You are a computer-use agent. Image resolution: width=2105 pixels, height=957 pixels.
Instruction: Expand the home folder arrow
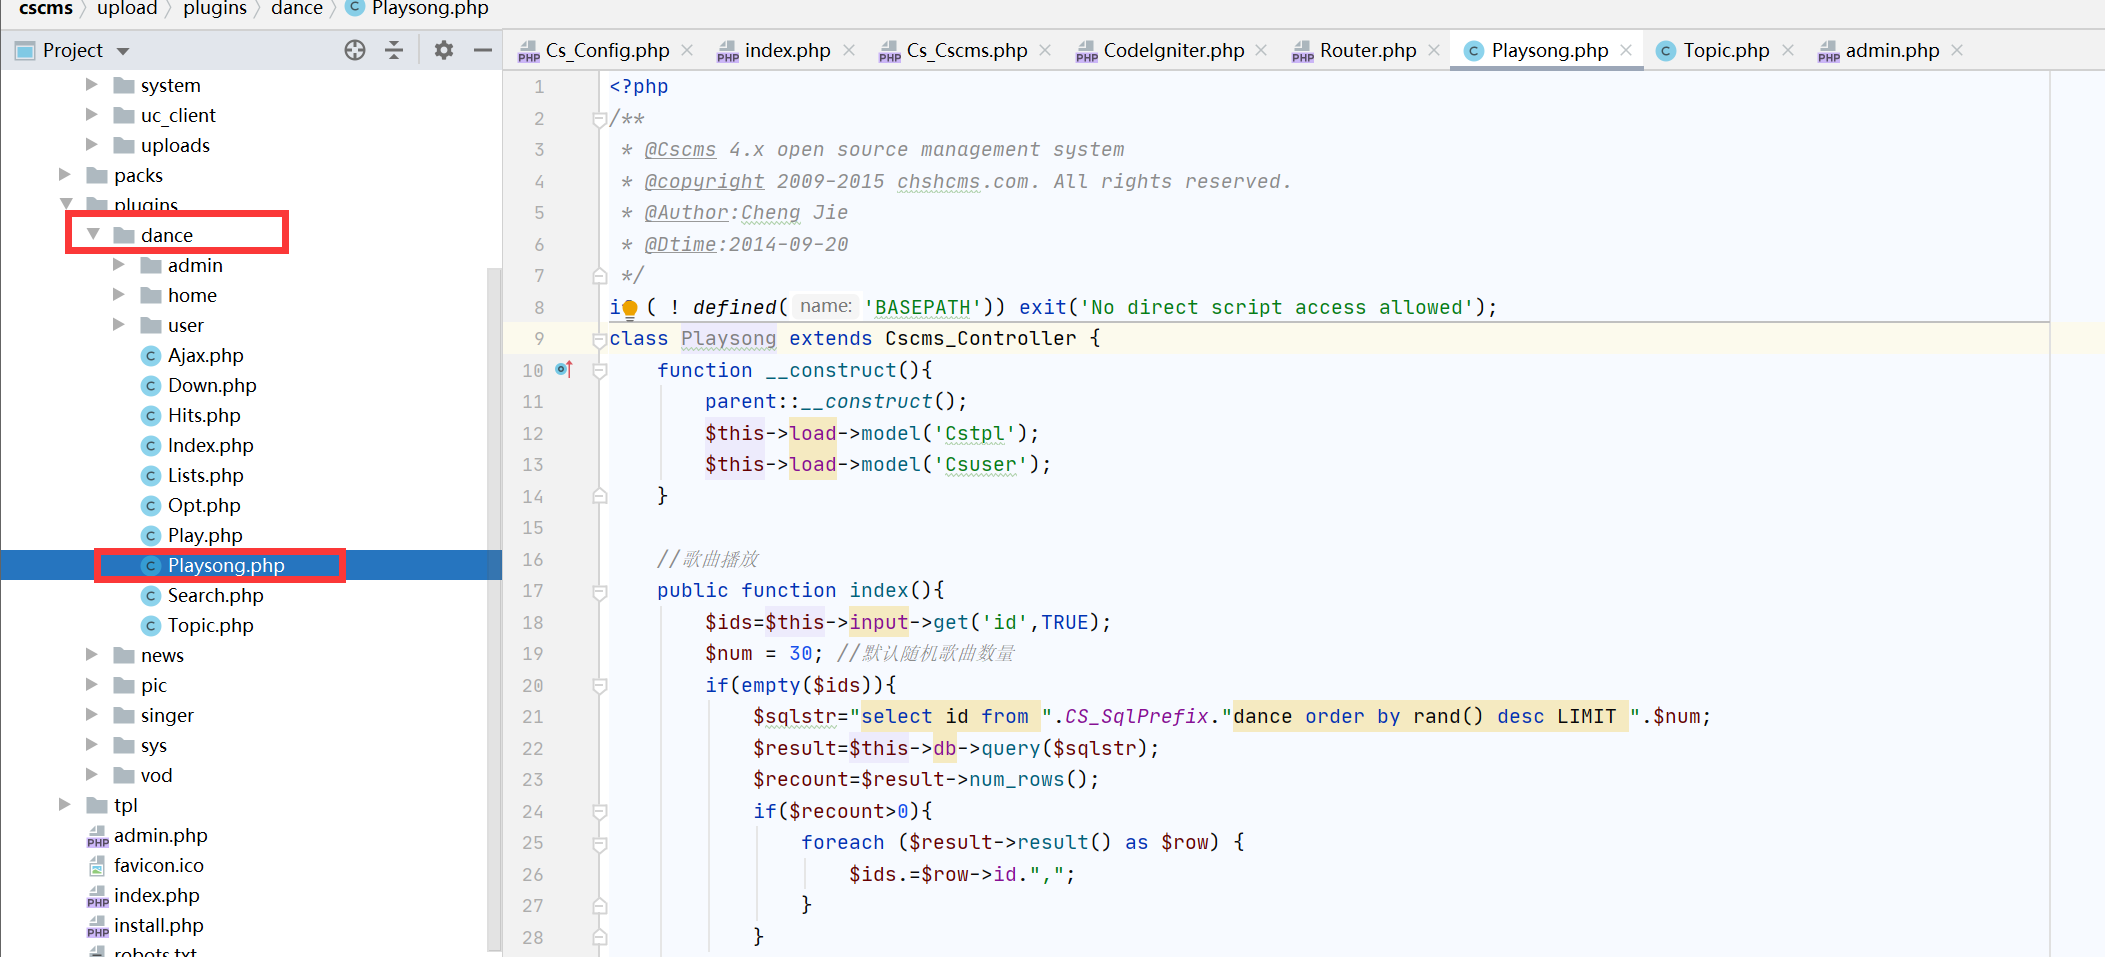119,295
